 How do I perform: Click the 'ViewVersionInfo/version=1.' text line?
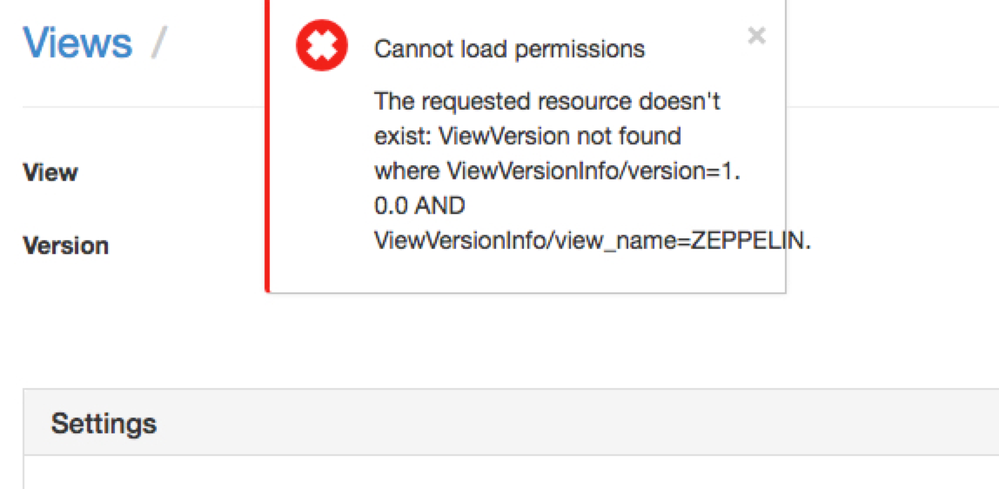click(557, 170)
